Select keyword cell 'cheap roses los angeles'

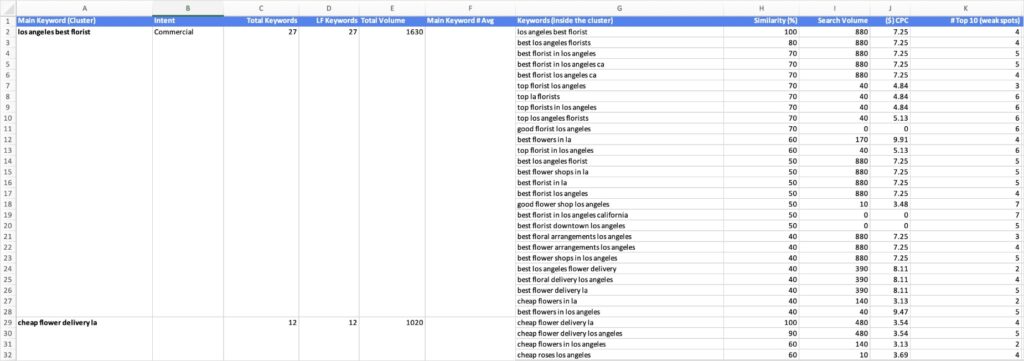[618, 355]
